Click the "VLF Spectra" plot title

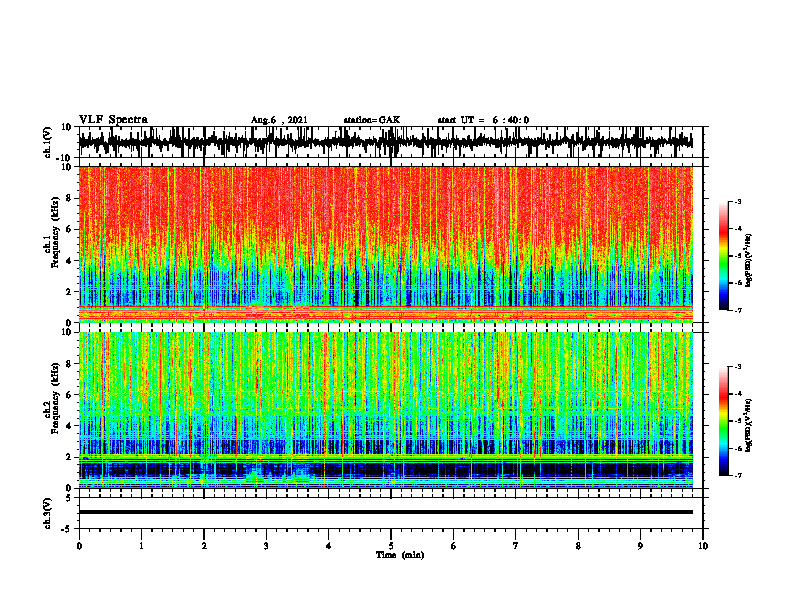(113, 120)
